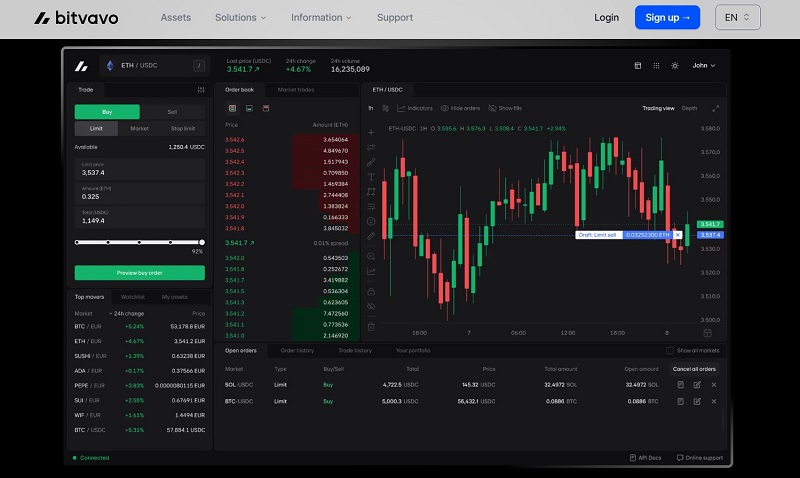This screenshot has width=800, height=478.
Task: Switch chart to Depth view
Action: click(x=689, y=108)
